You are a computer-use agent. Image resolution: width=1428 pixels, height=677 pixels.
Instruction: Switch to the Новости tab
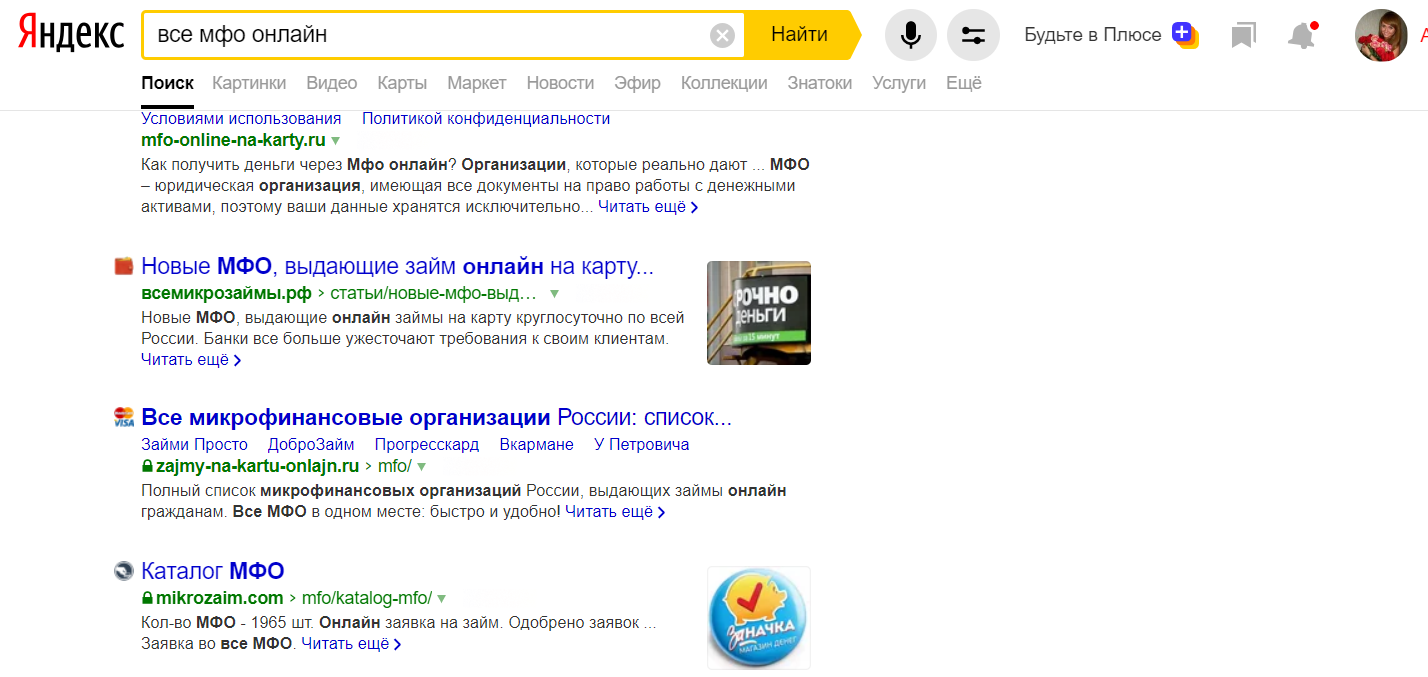560,83
